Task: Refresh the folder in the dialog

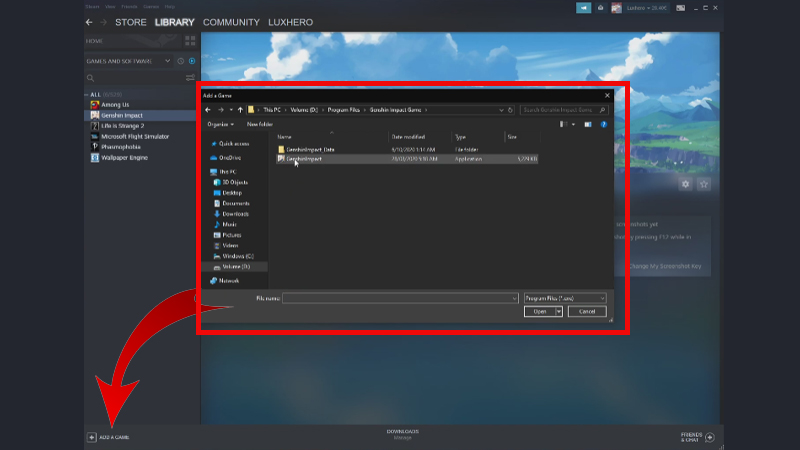Action: (x=510, y=110)
